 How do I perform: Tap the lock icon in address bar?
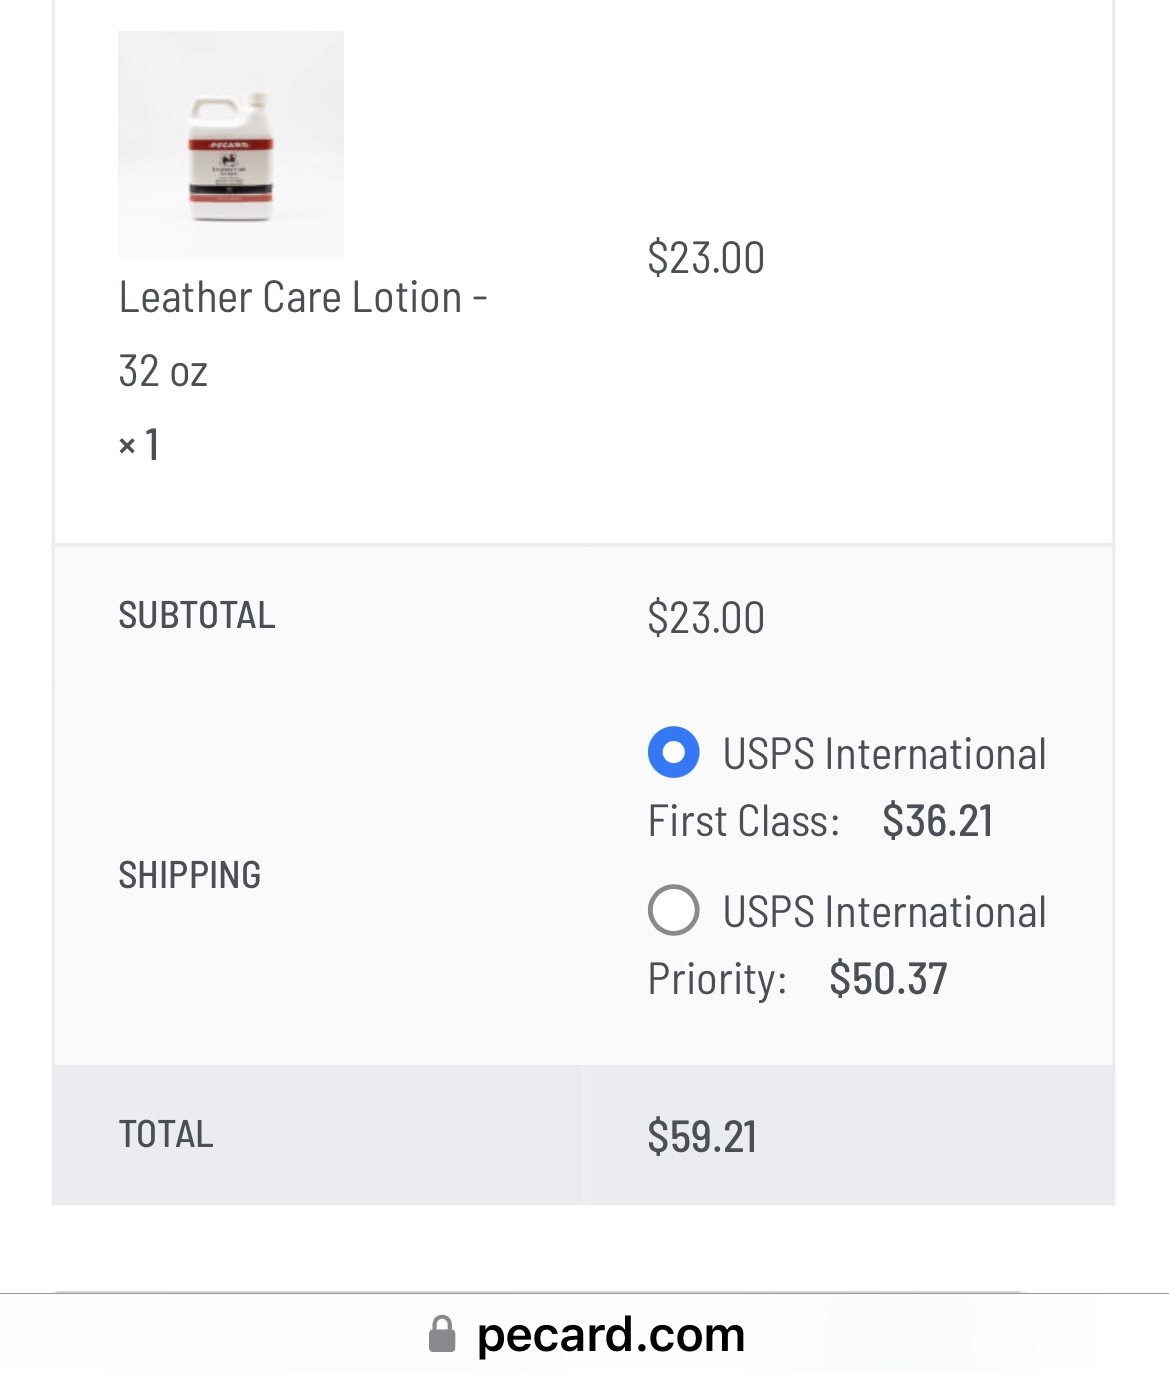(x=442, y=1334)
